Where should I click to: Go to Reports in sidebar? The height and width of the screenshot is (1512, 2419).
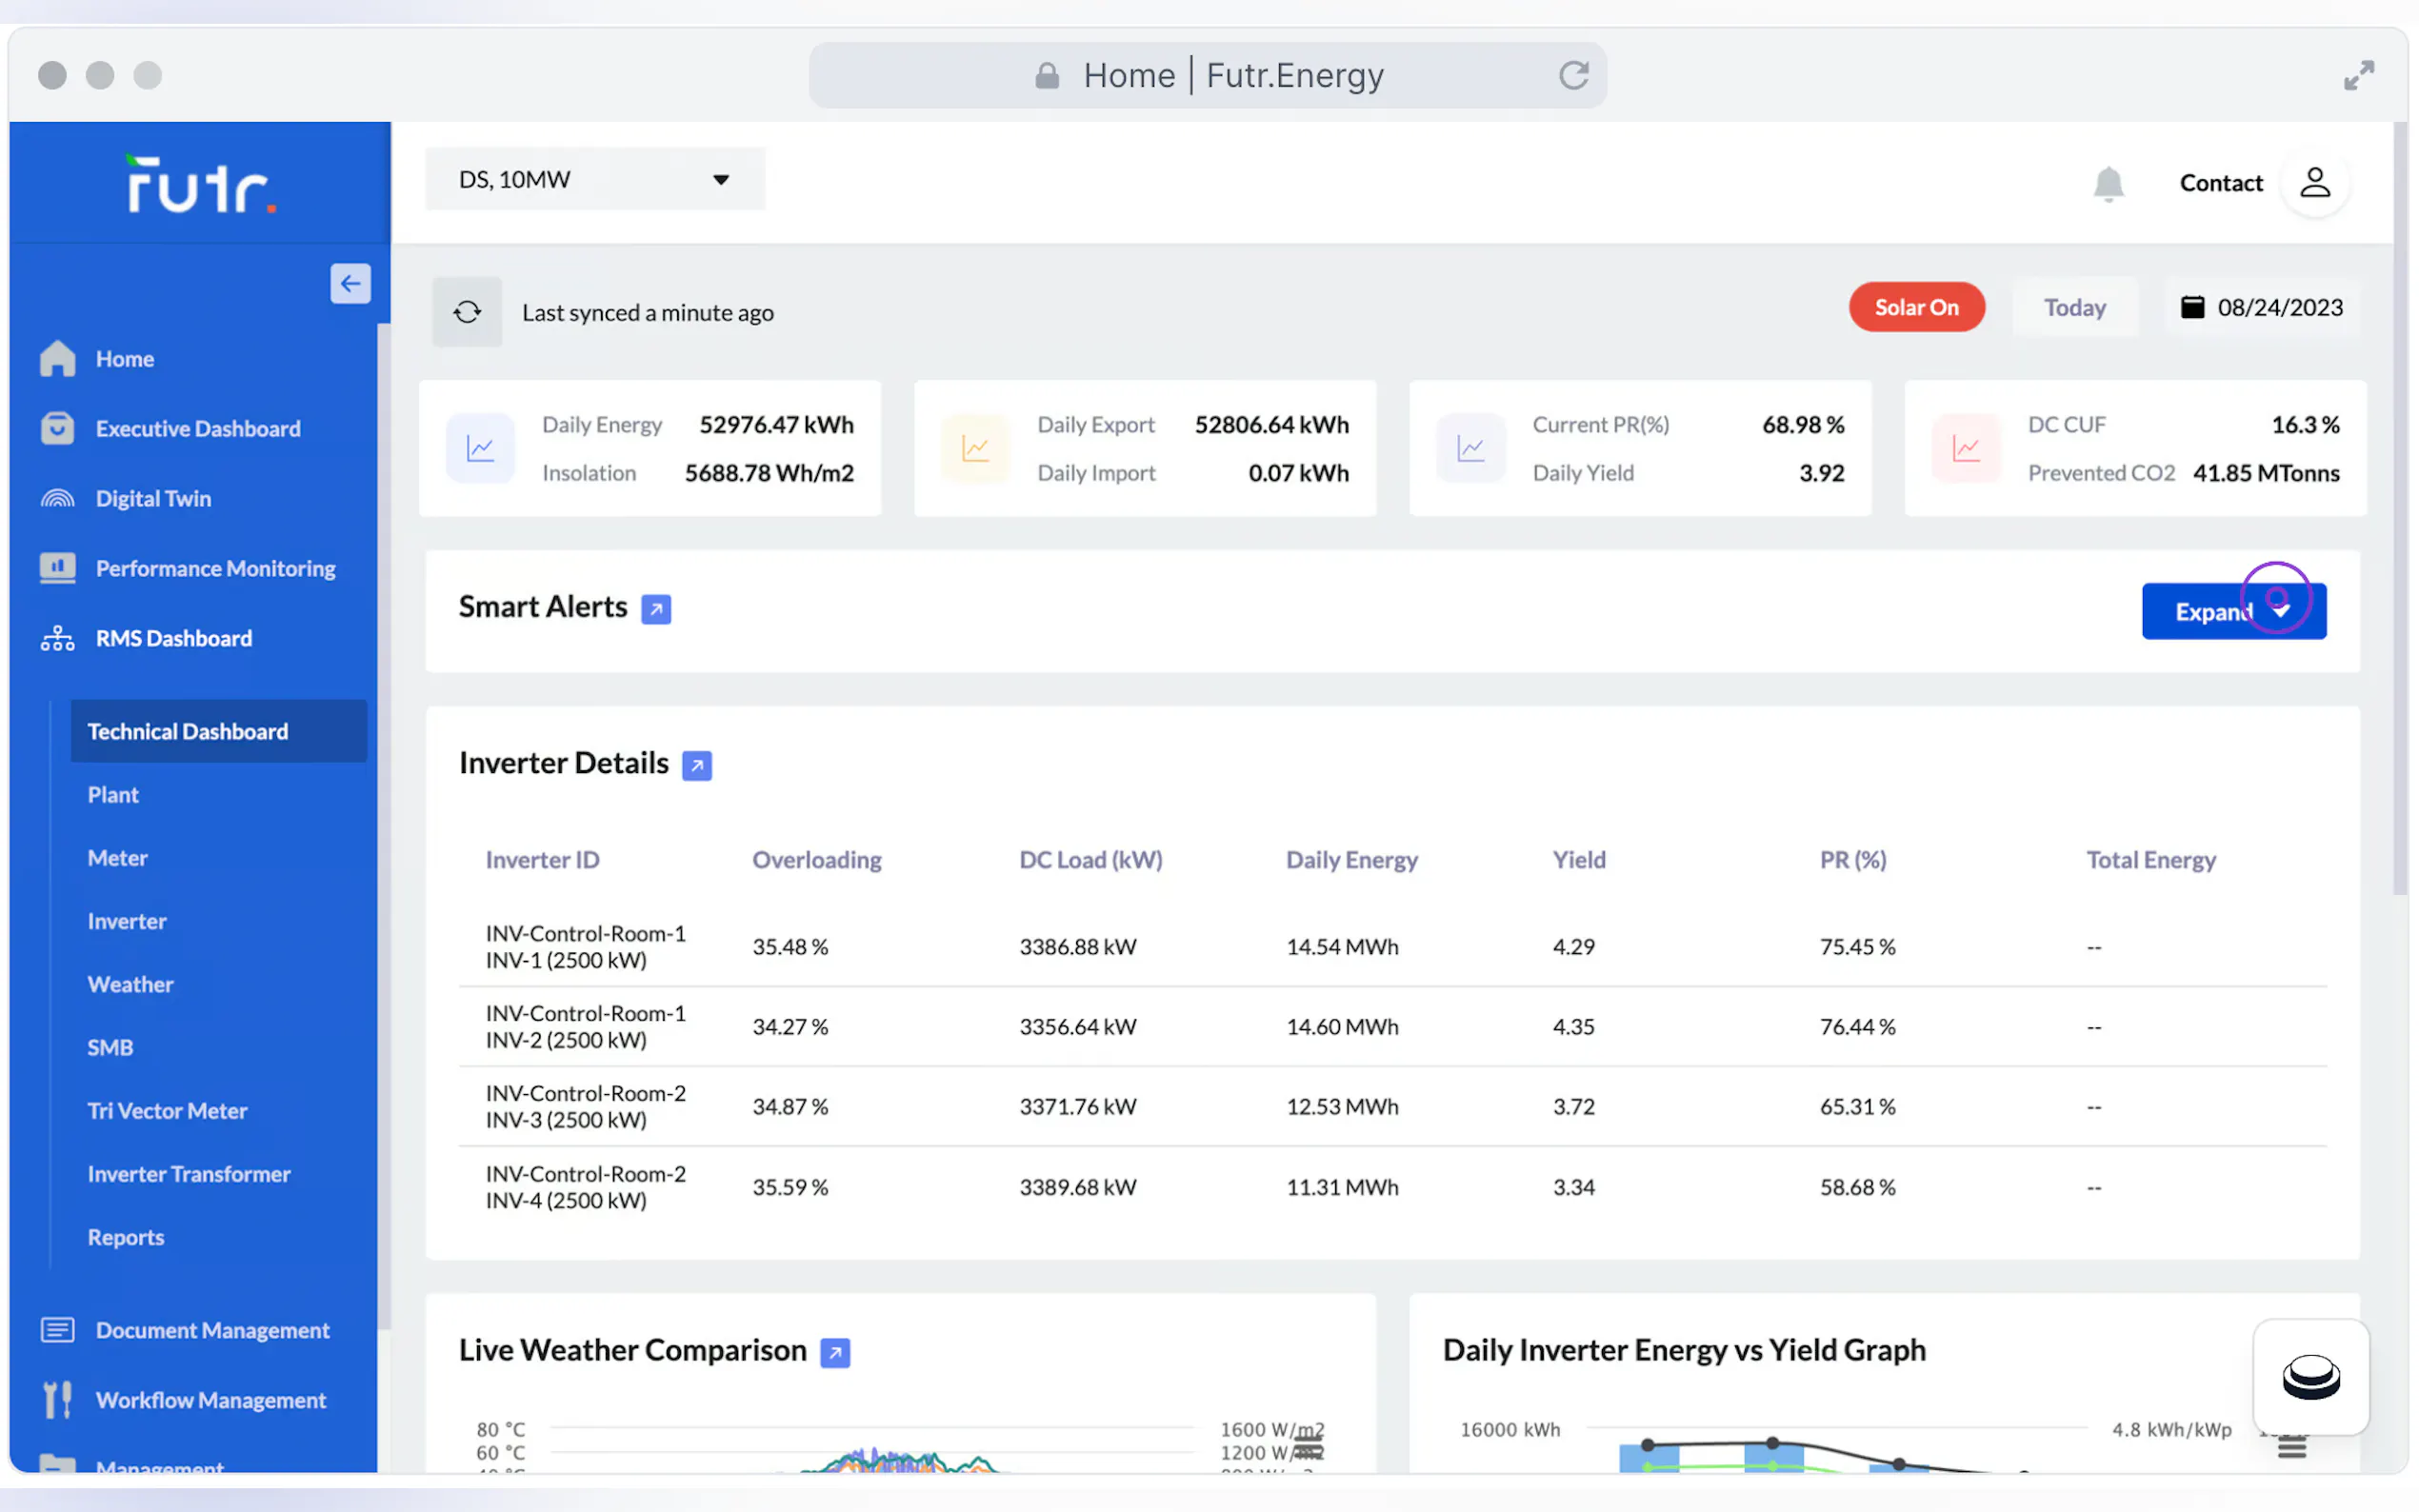pyautogui.click(x=125, y=1237)
